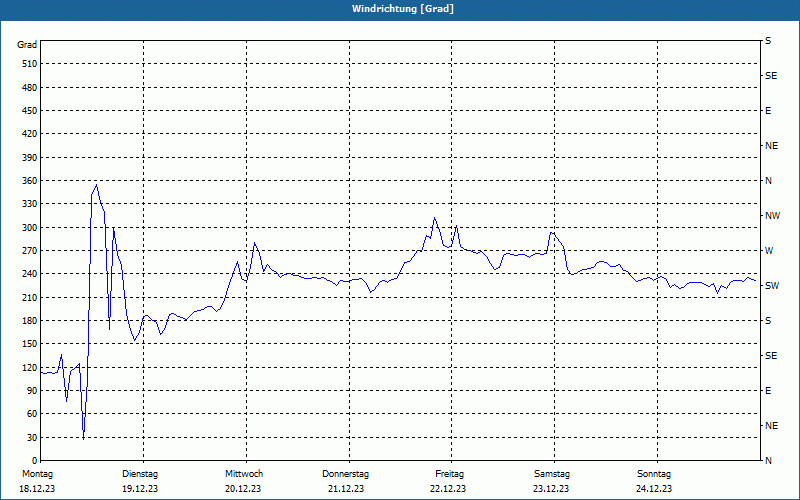
Task: Click the 'Freitag' day label
Action: click(x=449, y=474)
